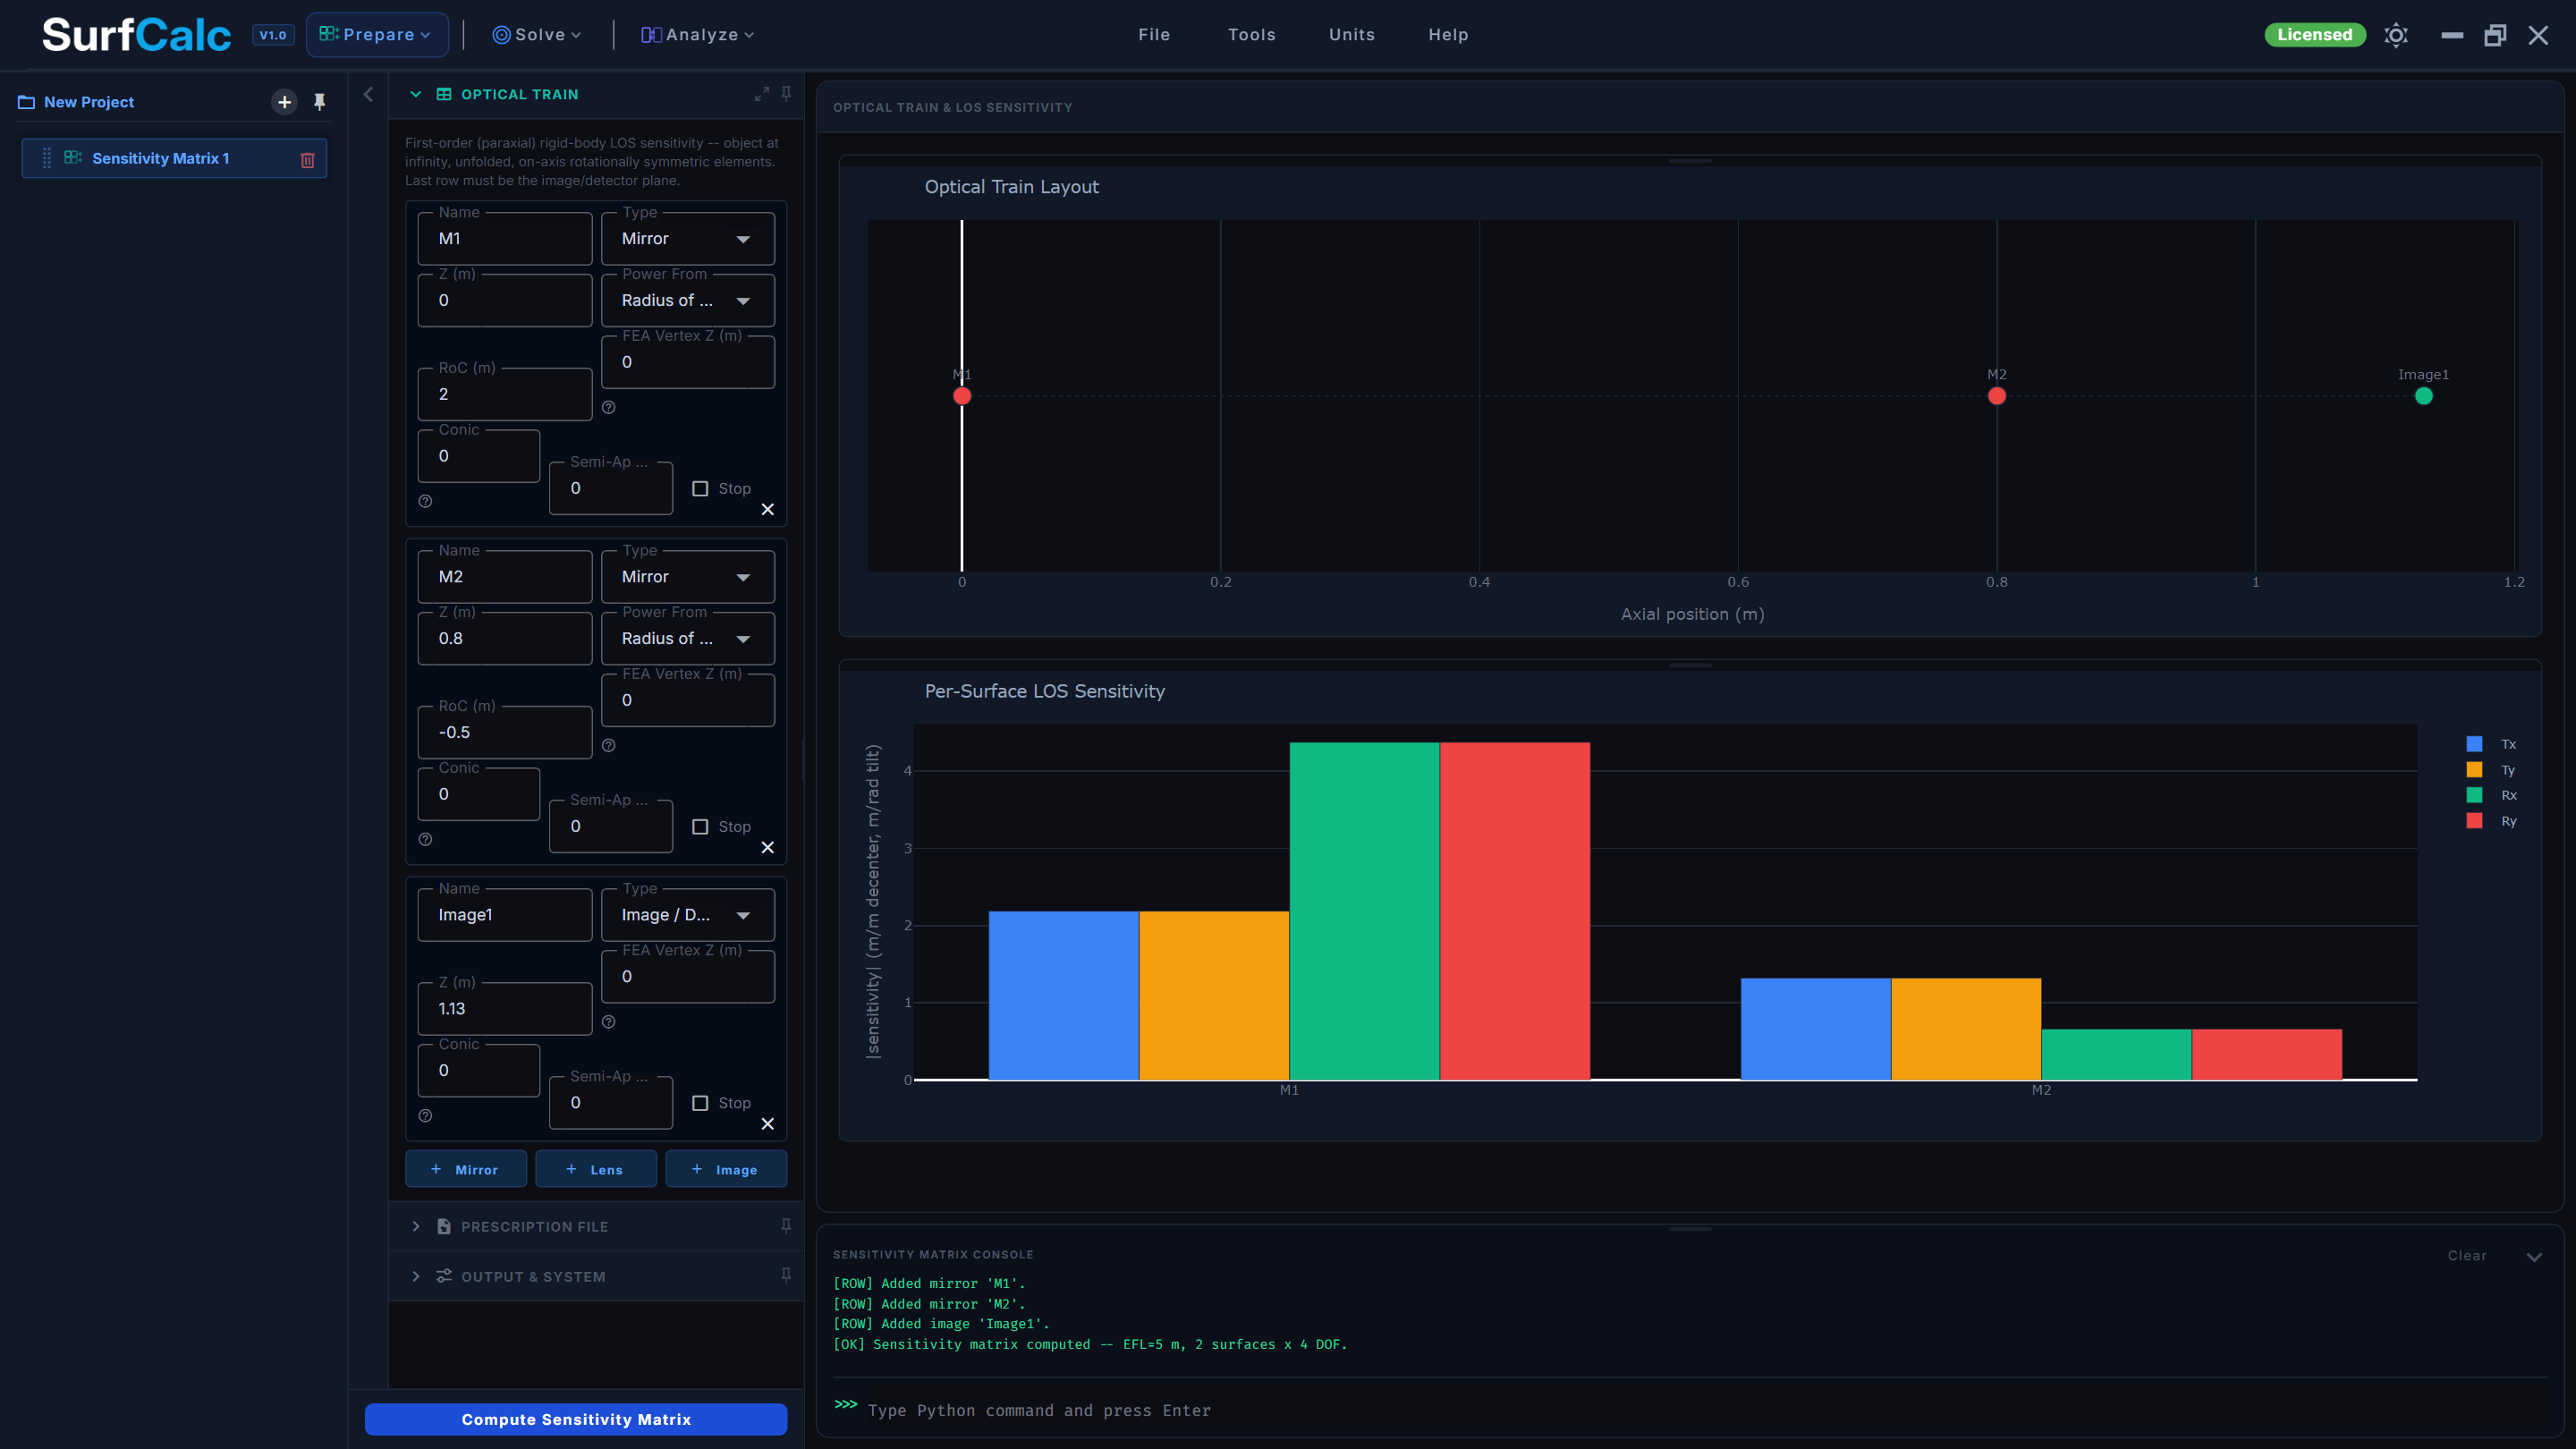This screenshot has width=2576, height=1449.
Task: Open the Analyze menu
Action: click(x=698, y=35)
